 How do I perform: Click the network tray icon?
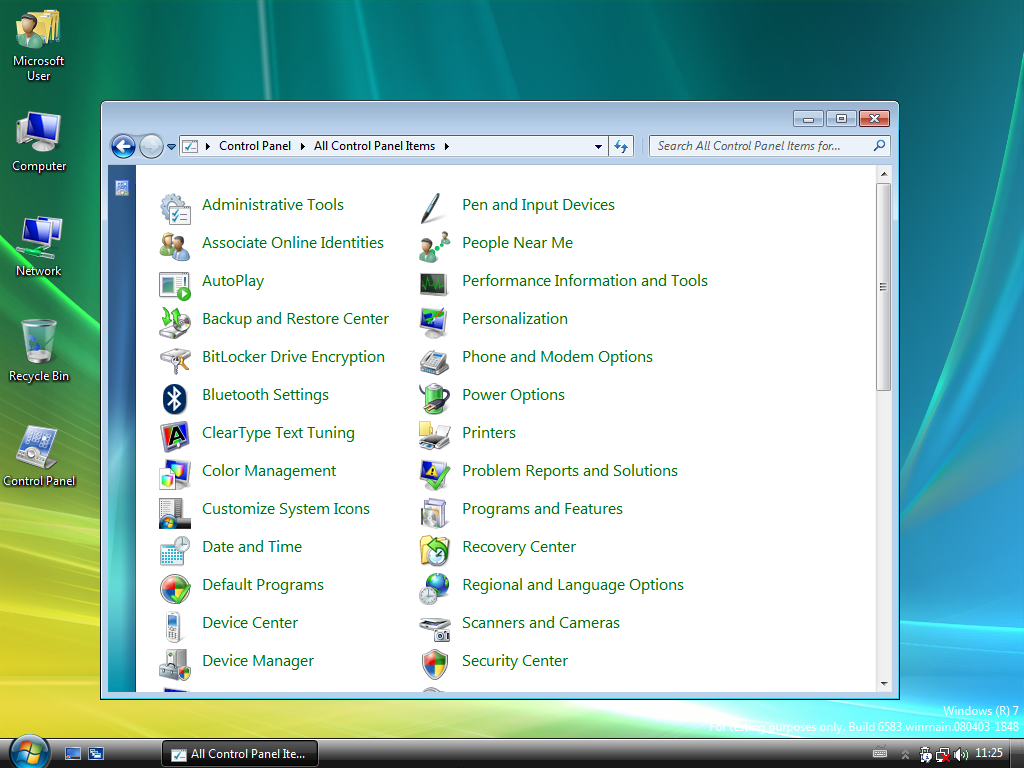pyautogui.click(x=943, y=755)
